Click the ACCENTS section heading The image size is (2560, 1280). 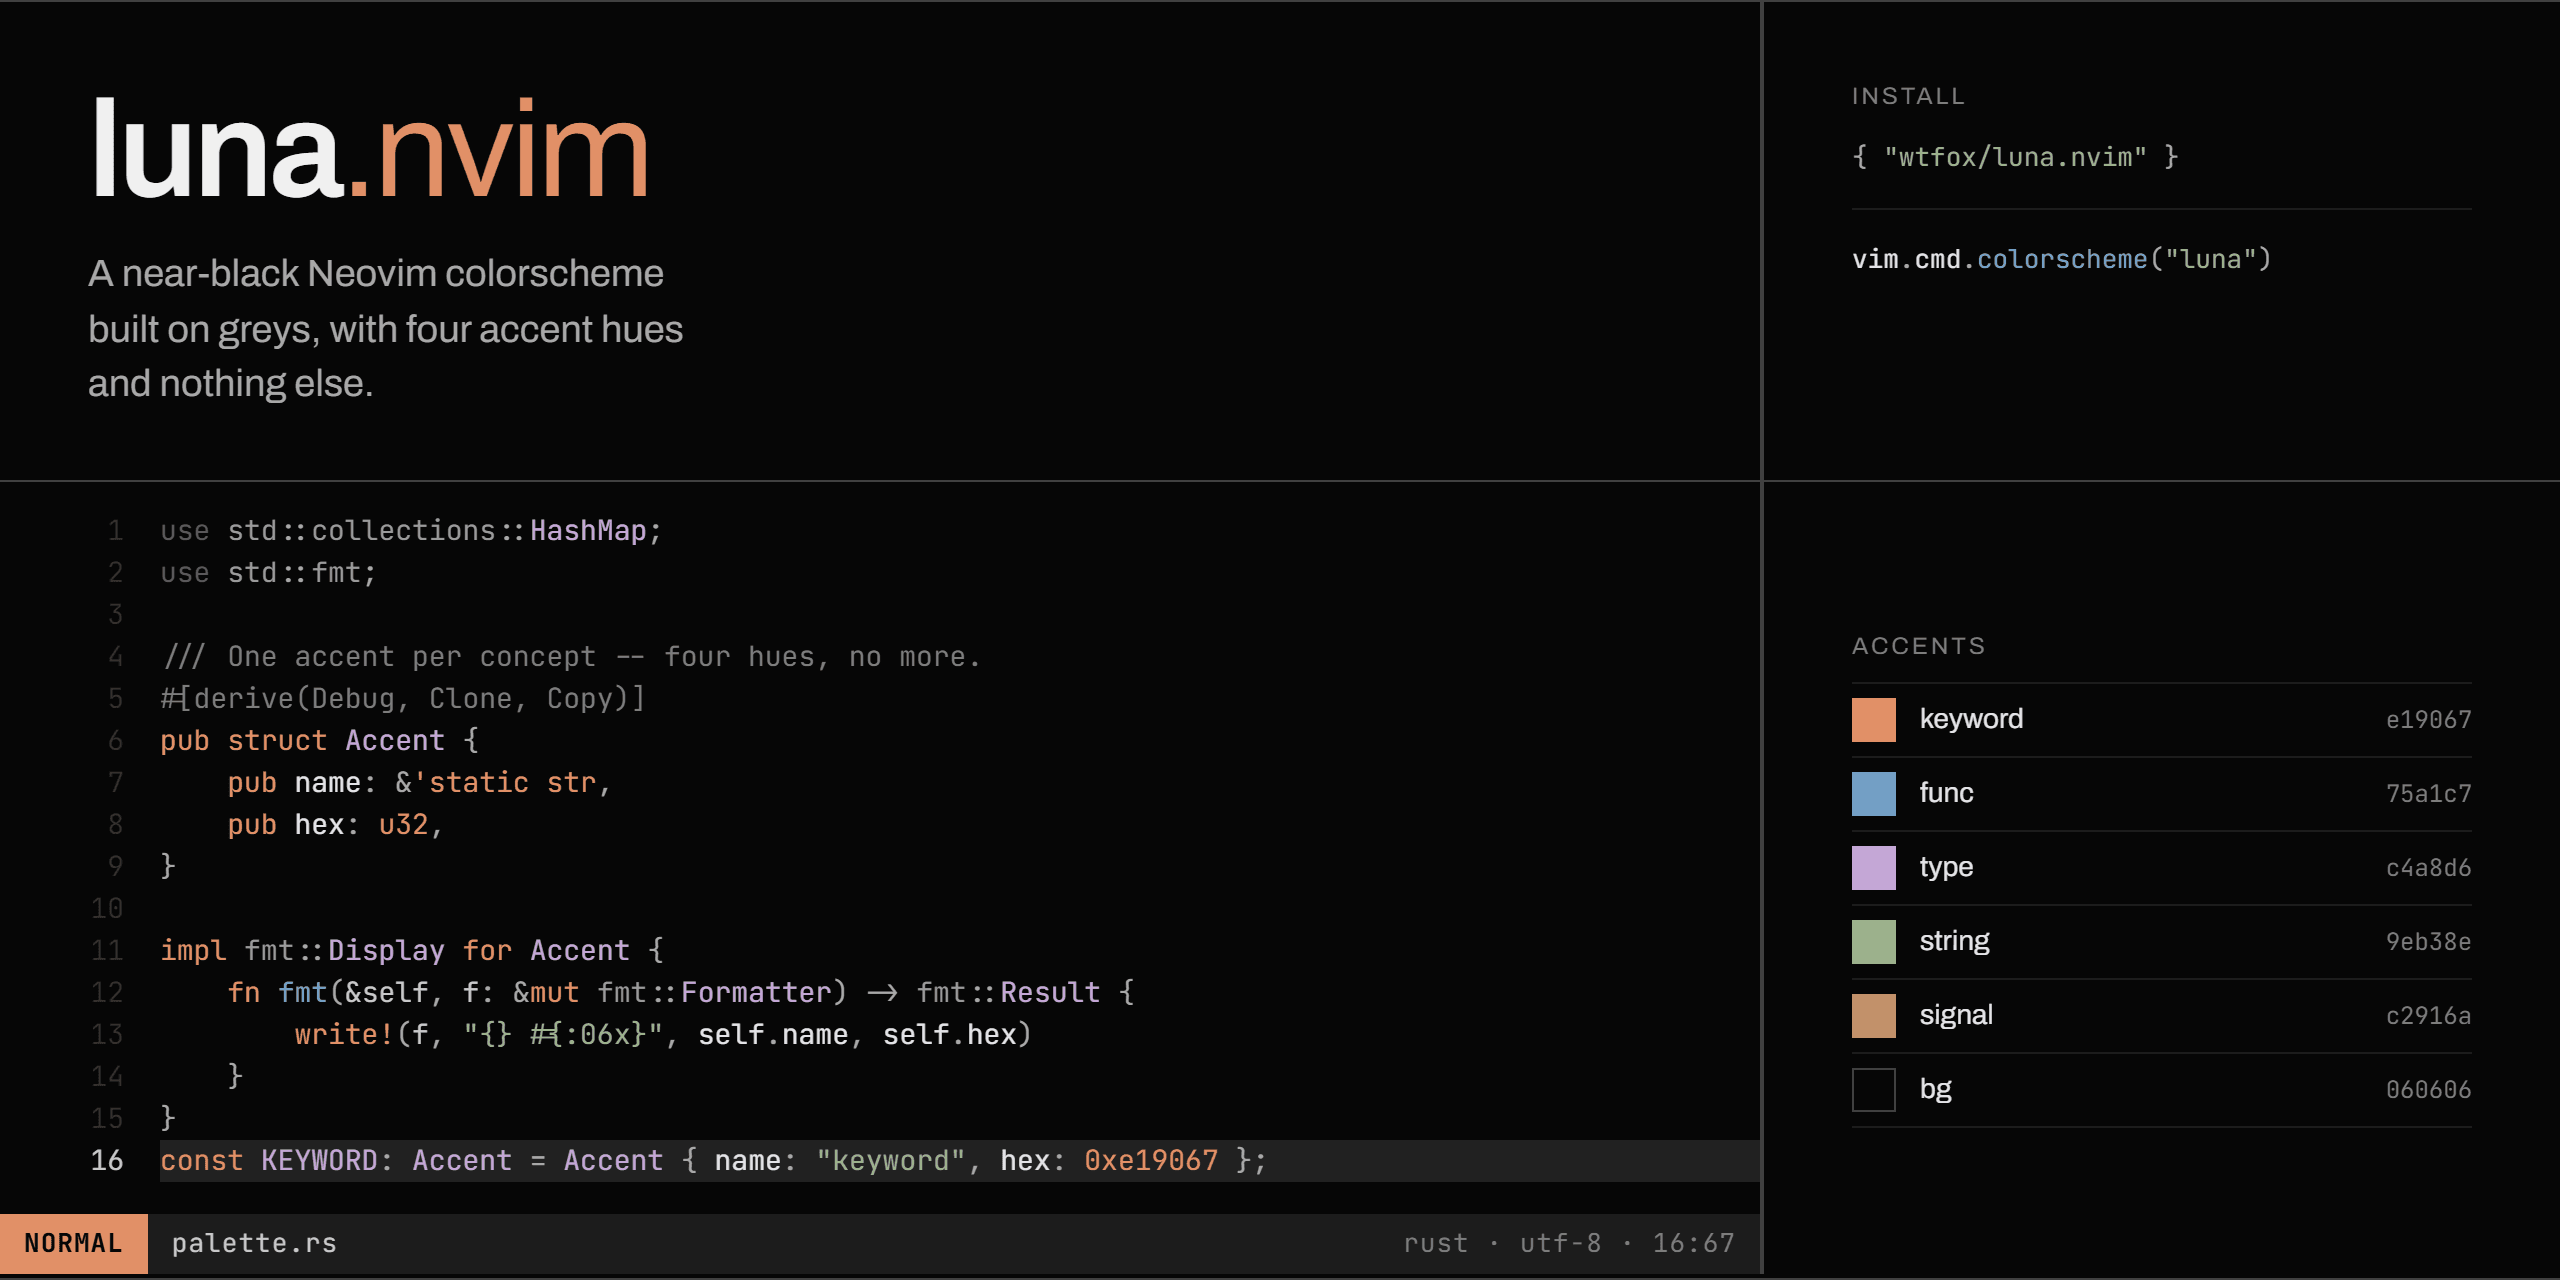point(1918,646)
